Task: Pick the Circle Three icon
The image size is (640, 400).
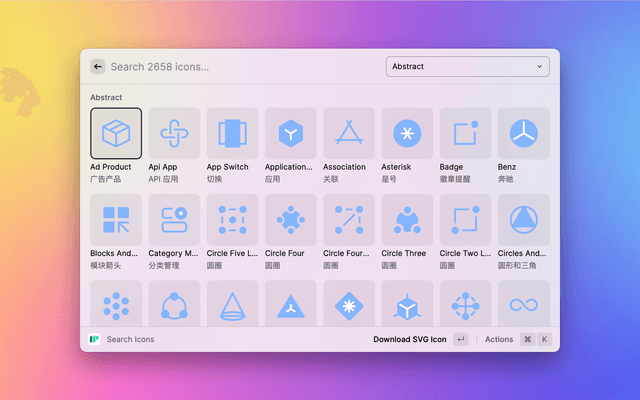Action: (x=407, y=220)
